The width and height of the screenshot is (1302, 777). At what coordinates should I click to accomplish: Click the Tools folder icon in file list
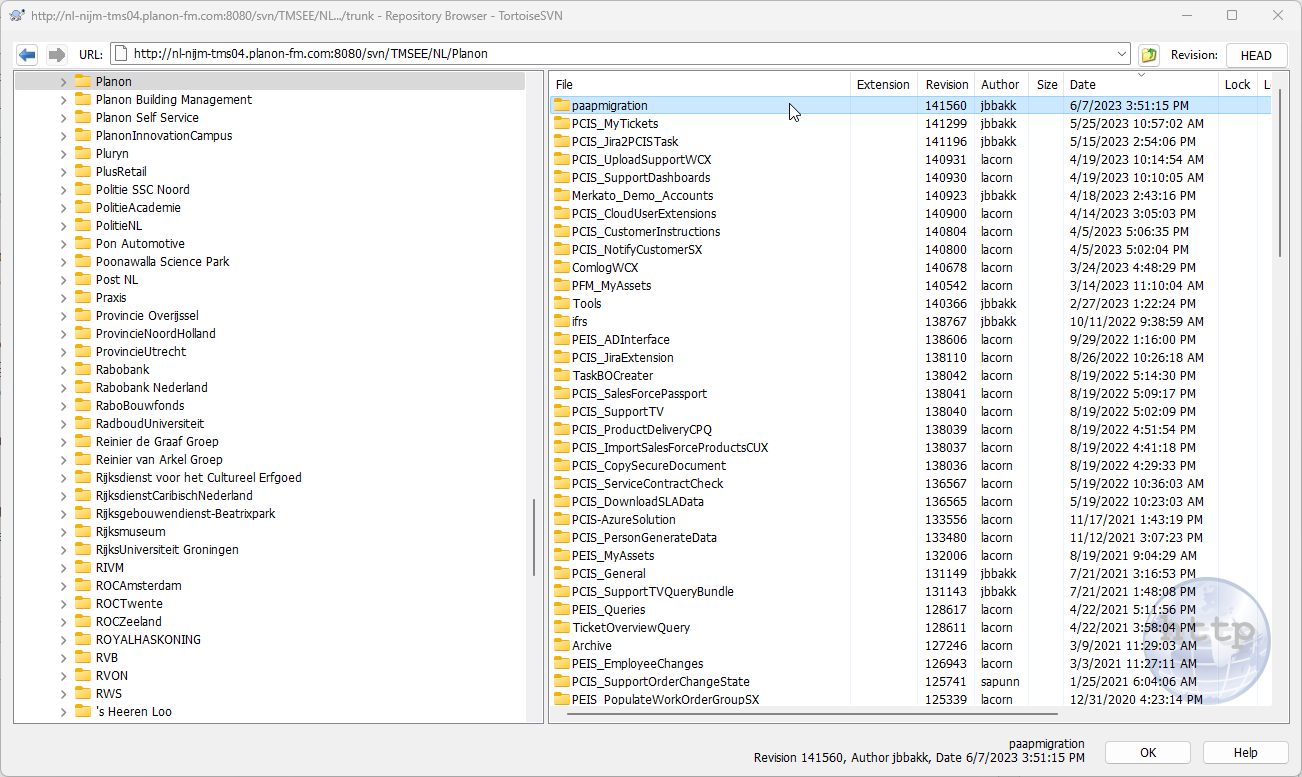[562, 304]
